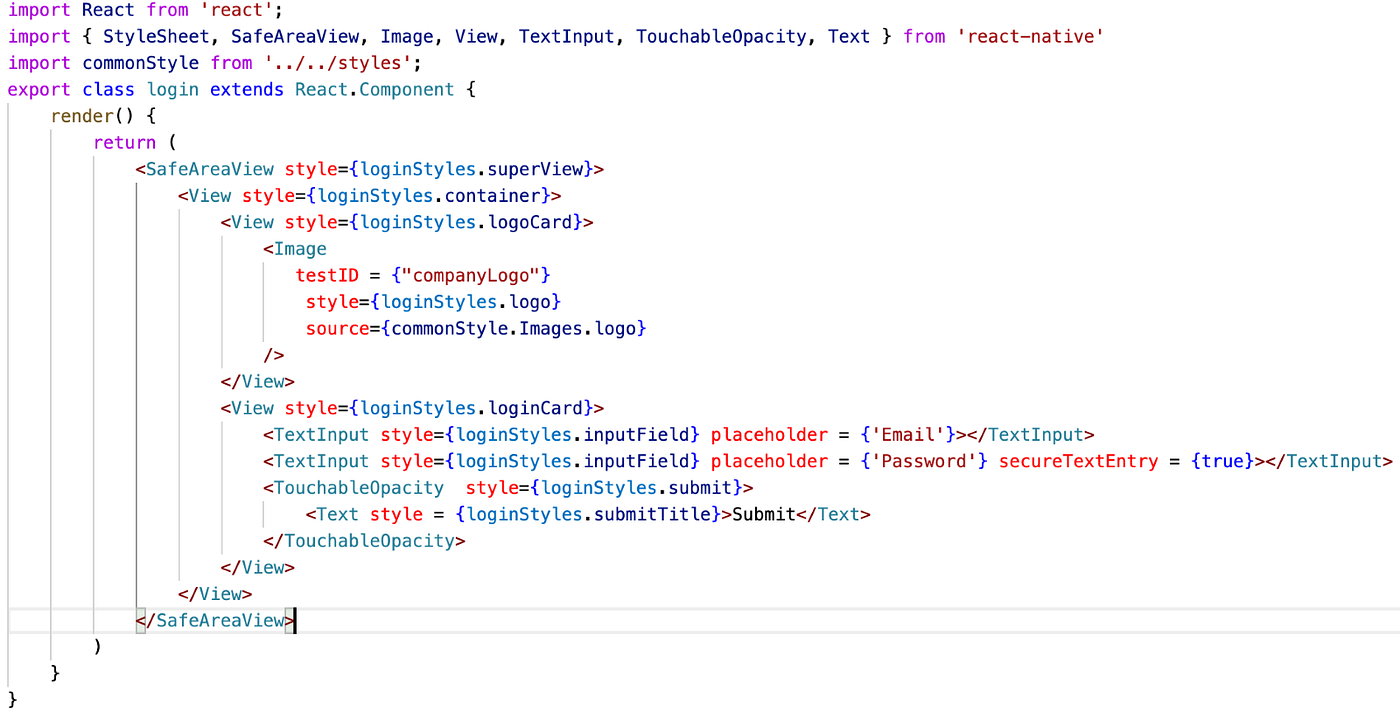Click the return keyword
The height and width of the screenshot is (718, 1400).
point(124,142)
